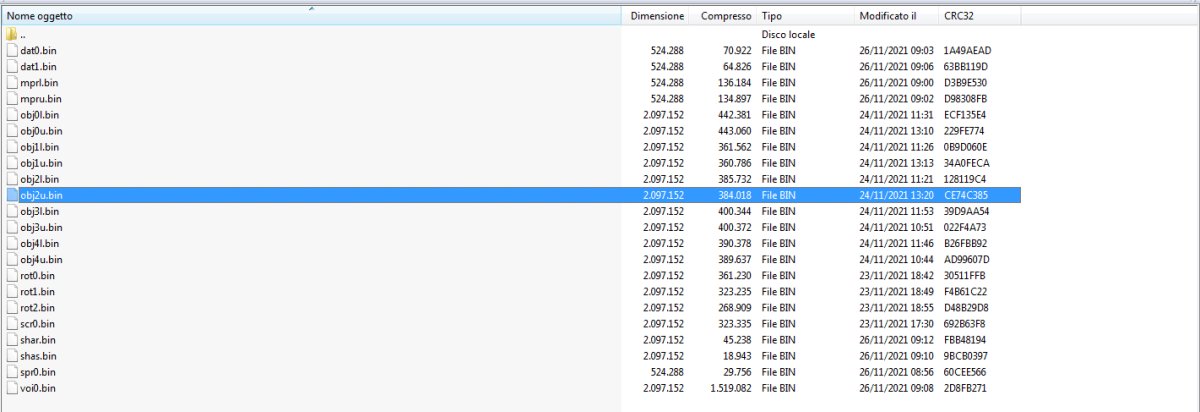Click the mprl.bin file icon
Viewport: 1200px width, 412px height.
(x=11, y=82)
